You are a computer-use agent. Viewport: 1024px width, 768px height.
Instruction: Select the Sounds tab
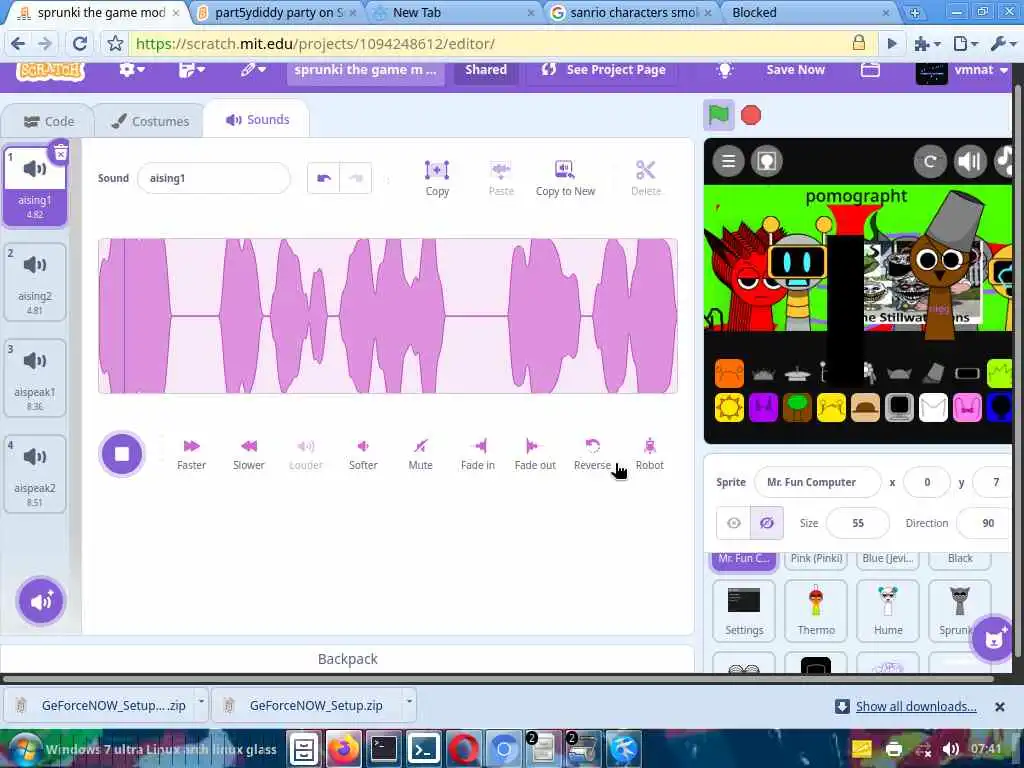click(257, 120)
